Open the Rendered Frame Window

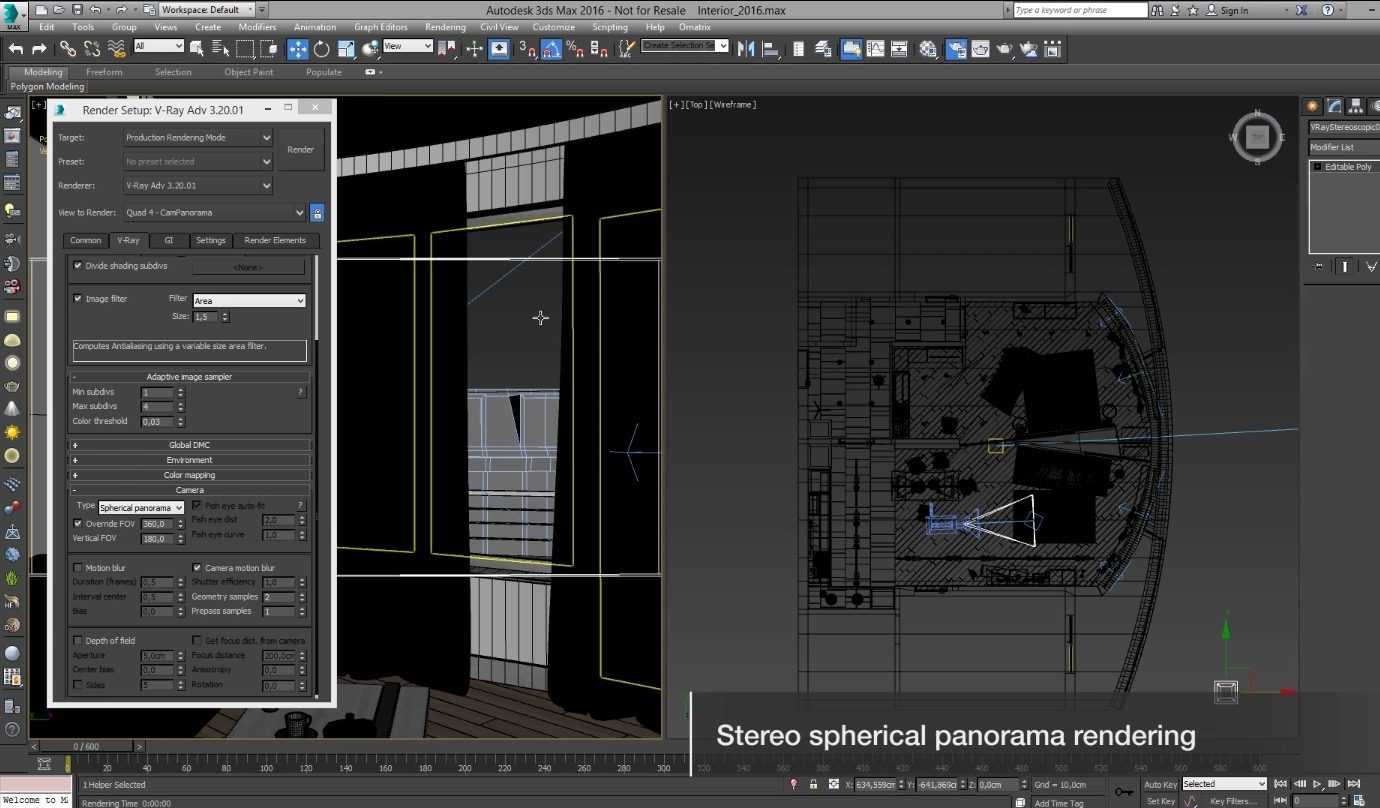click(981, 48)
